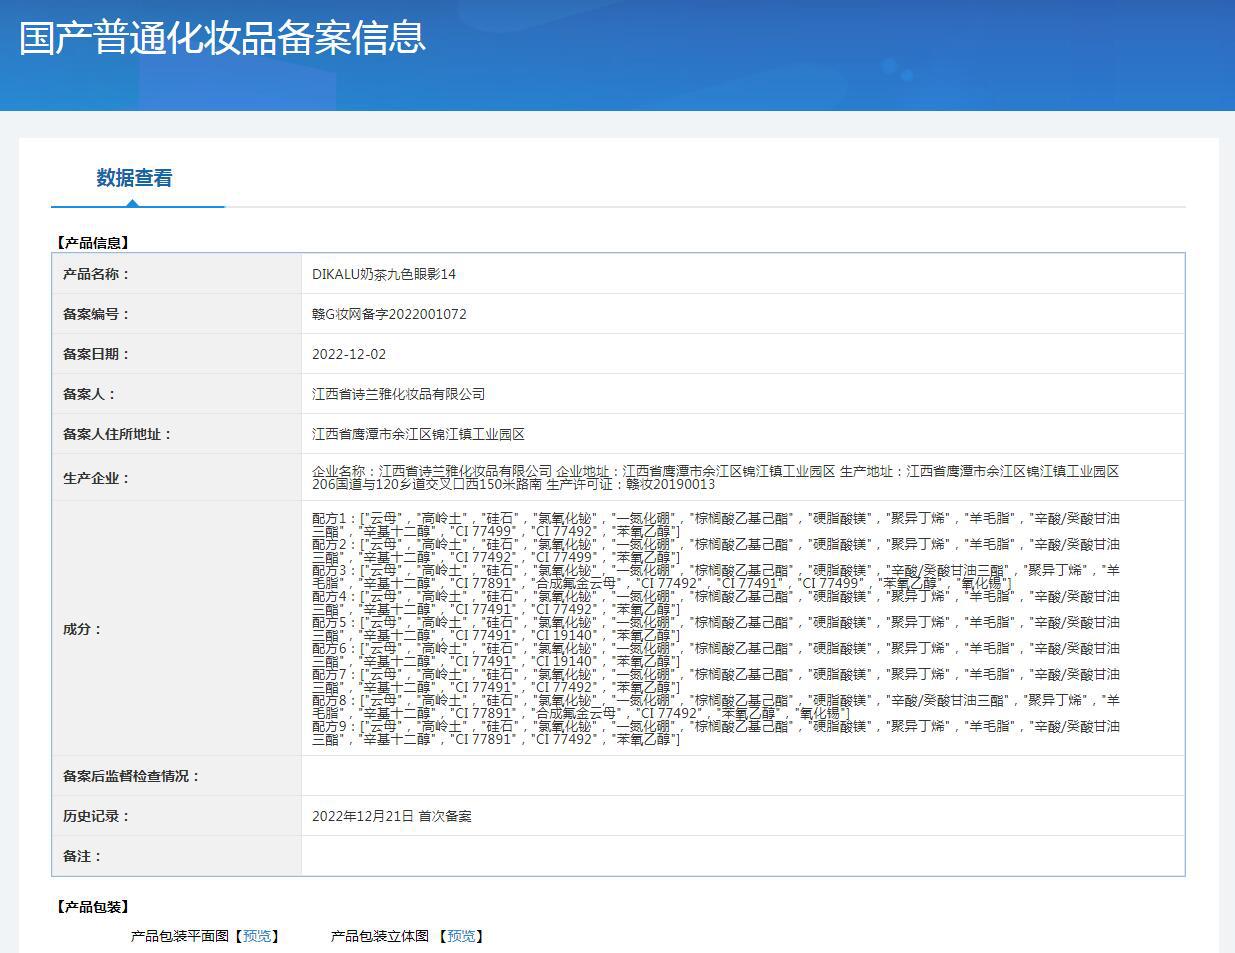Click the 配方5 ingredient list line
Screen dimensions: 1235x953
(x=716, y=629)
